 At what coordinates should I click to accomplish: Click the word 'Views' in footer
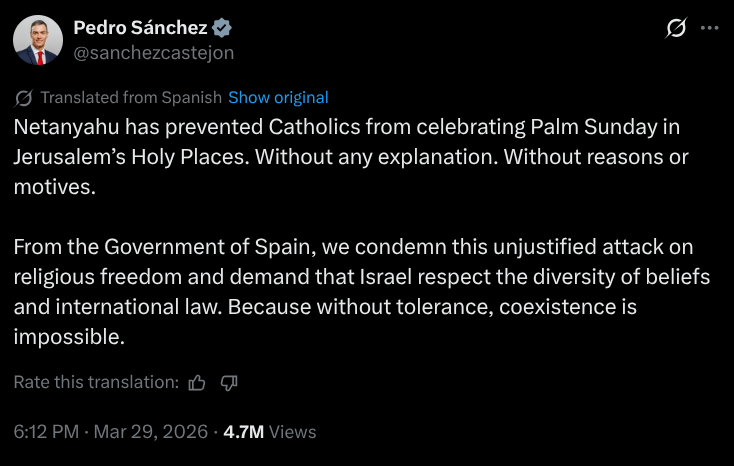(x=293, y=432)
